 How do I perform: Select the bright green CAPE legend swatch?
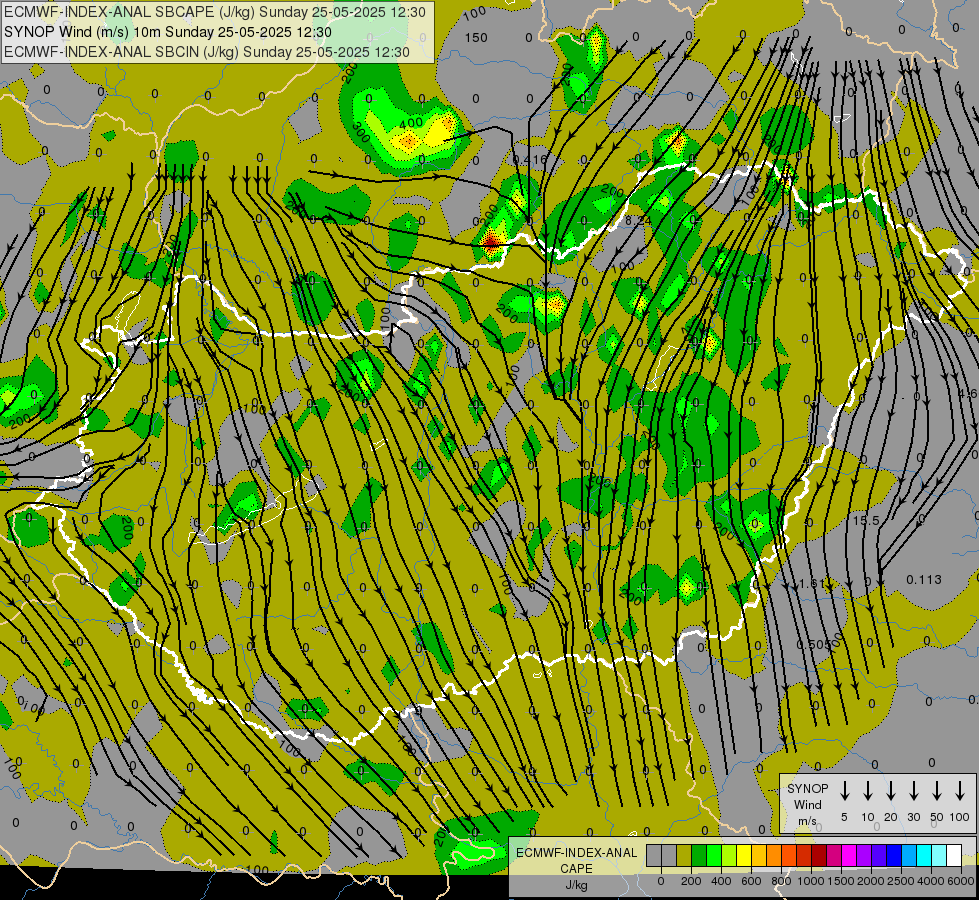714,855
